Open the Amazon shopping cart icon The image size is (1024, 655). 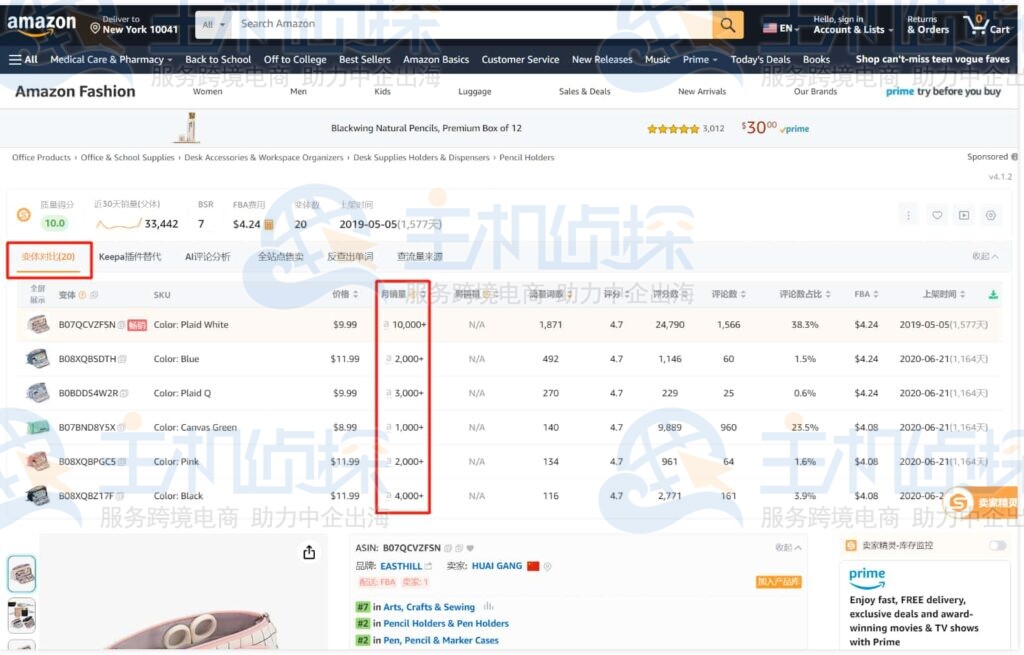(975, 24)
